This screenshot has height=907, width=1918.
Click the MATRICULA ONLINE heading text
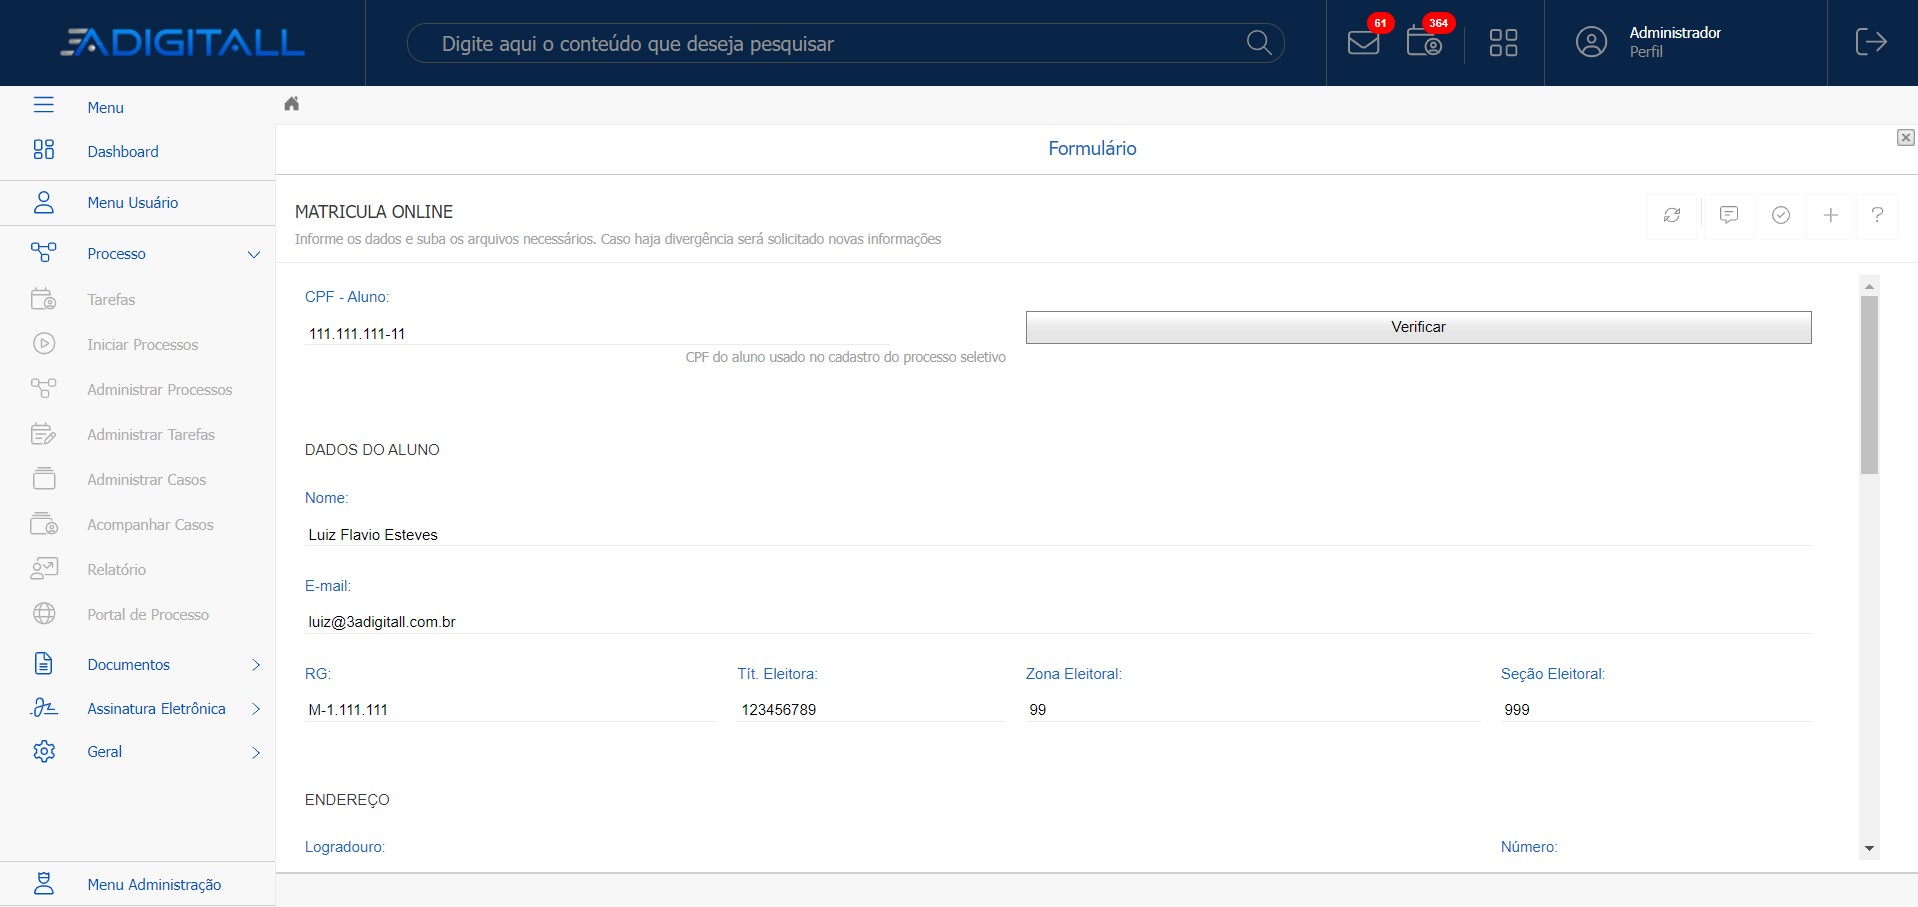point(374,212)
